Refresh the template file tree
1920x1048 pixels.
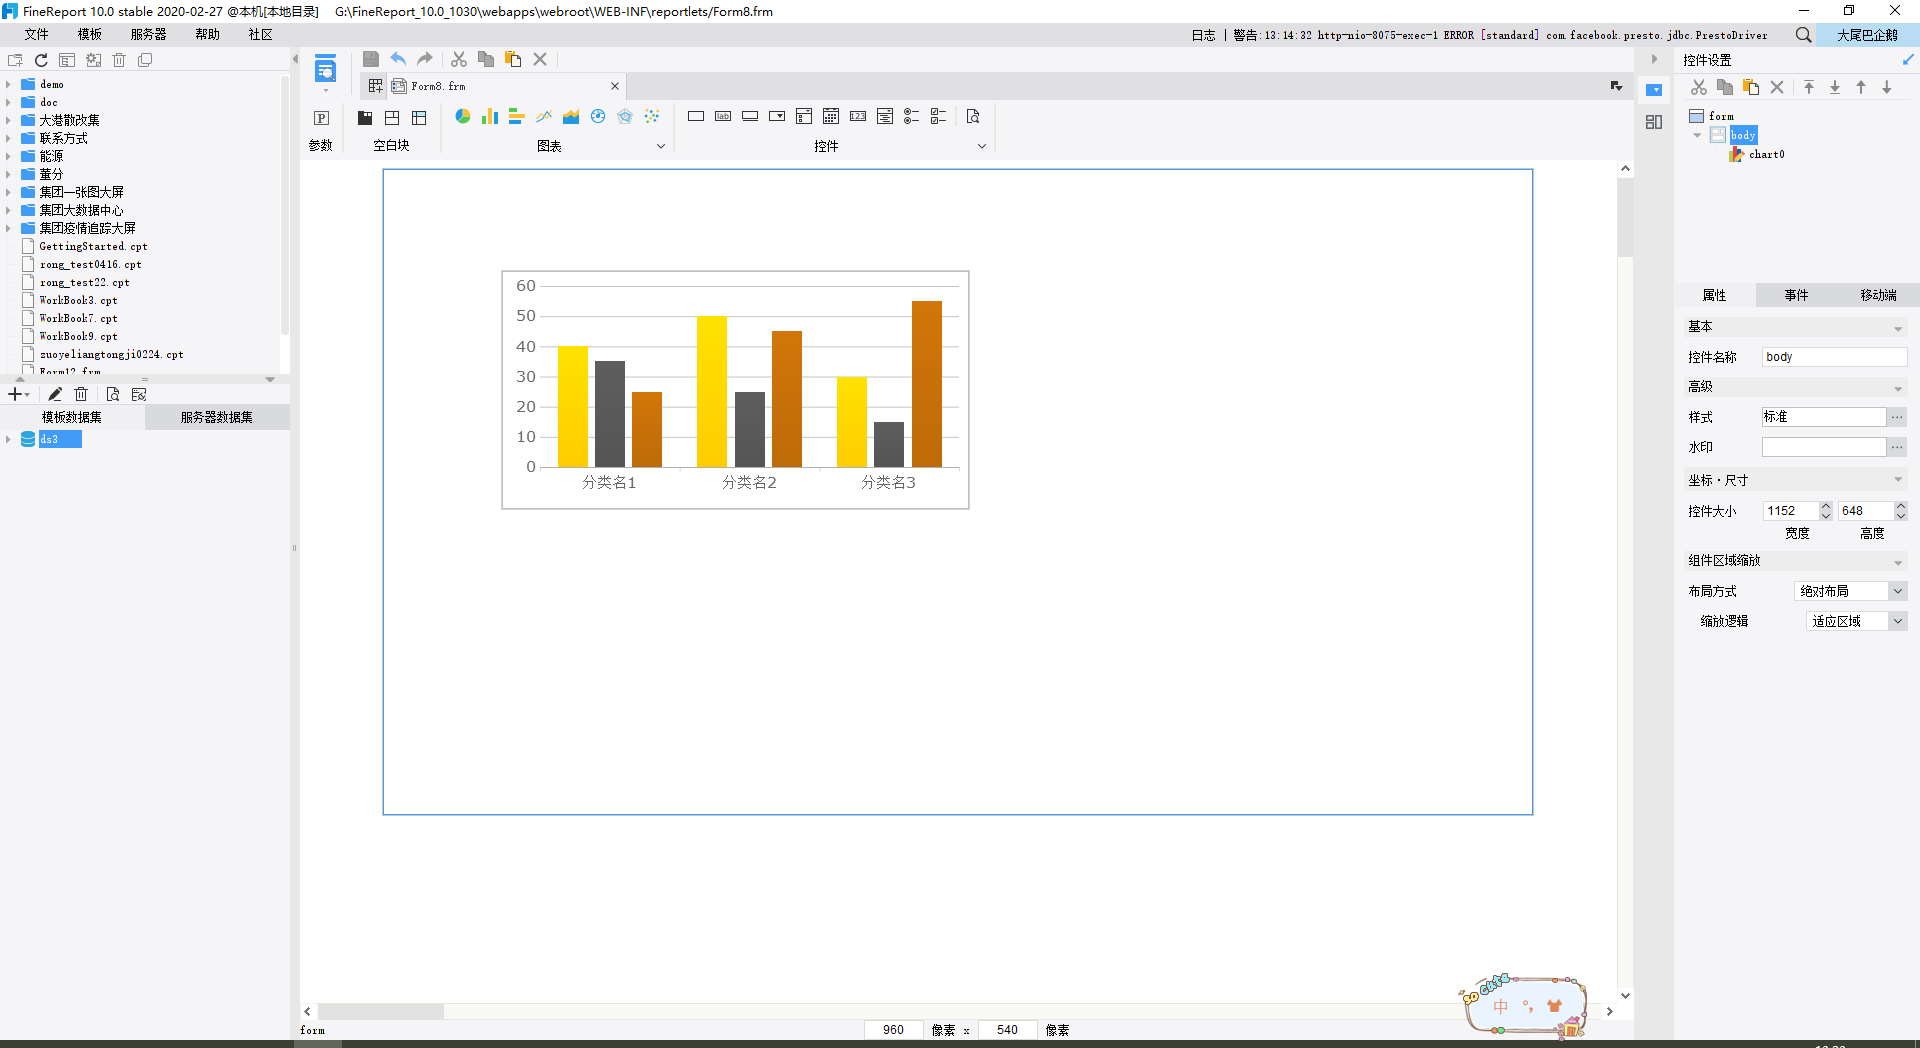41,60
